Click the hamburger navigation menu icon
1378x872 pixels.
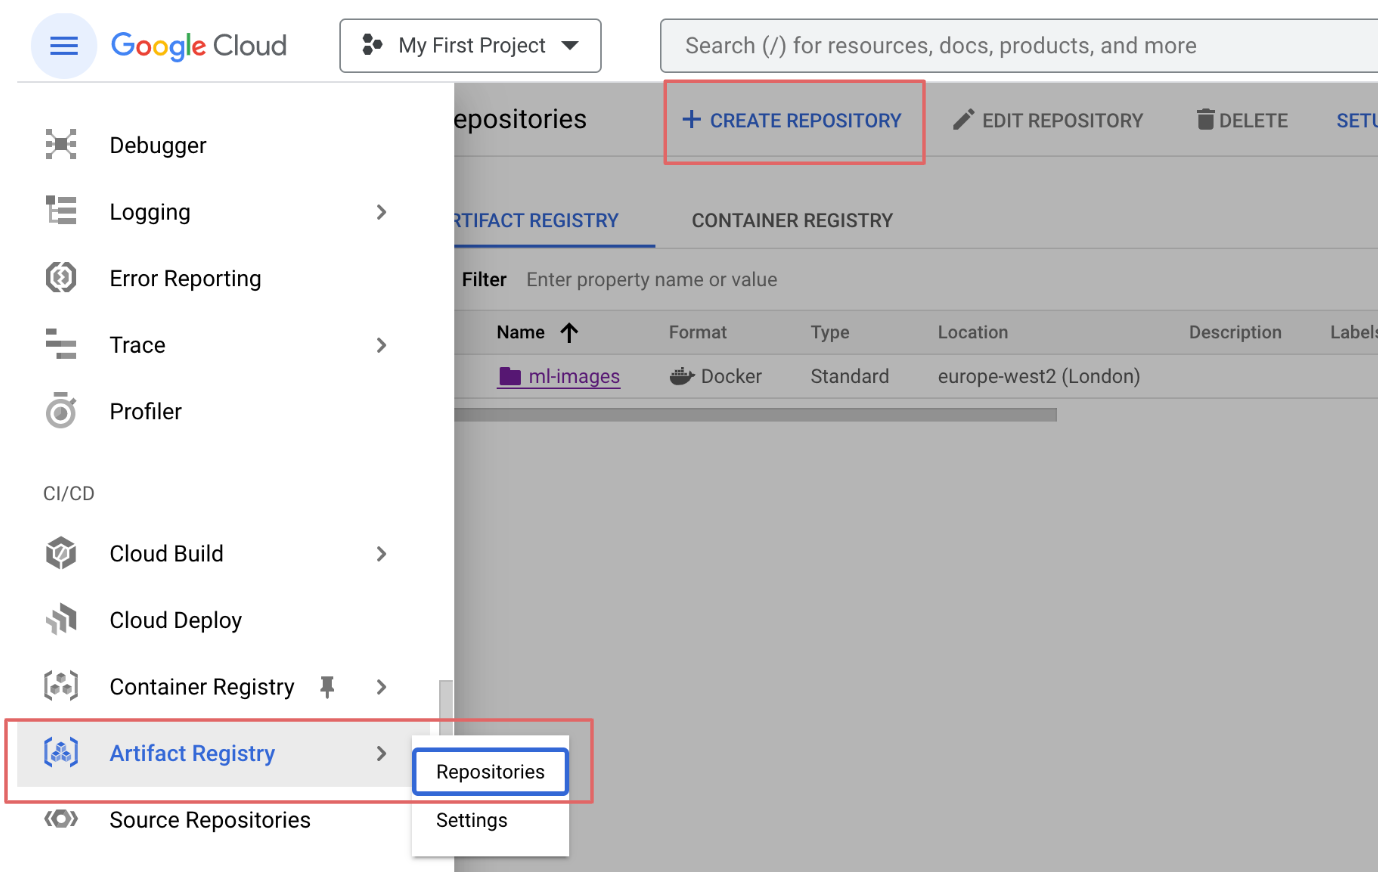(64, 46)
